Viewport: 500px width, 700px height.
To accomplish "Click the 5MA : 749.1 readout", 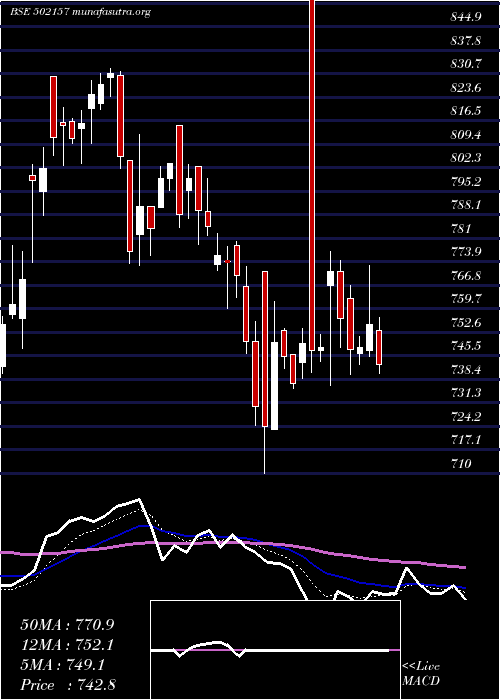I will point(63,665).
